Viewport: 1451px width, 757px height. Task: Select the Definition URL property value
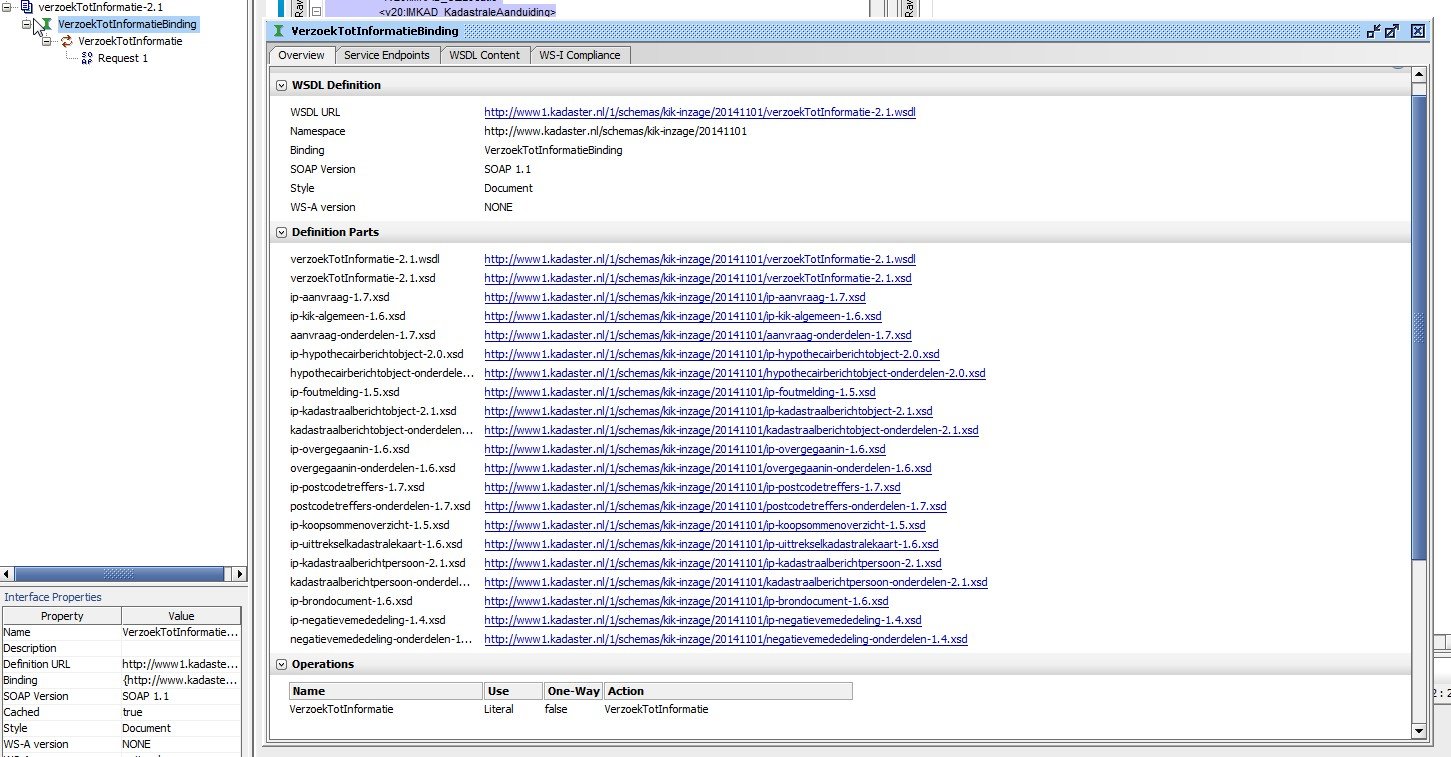pos(181,664)
